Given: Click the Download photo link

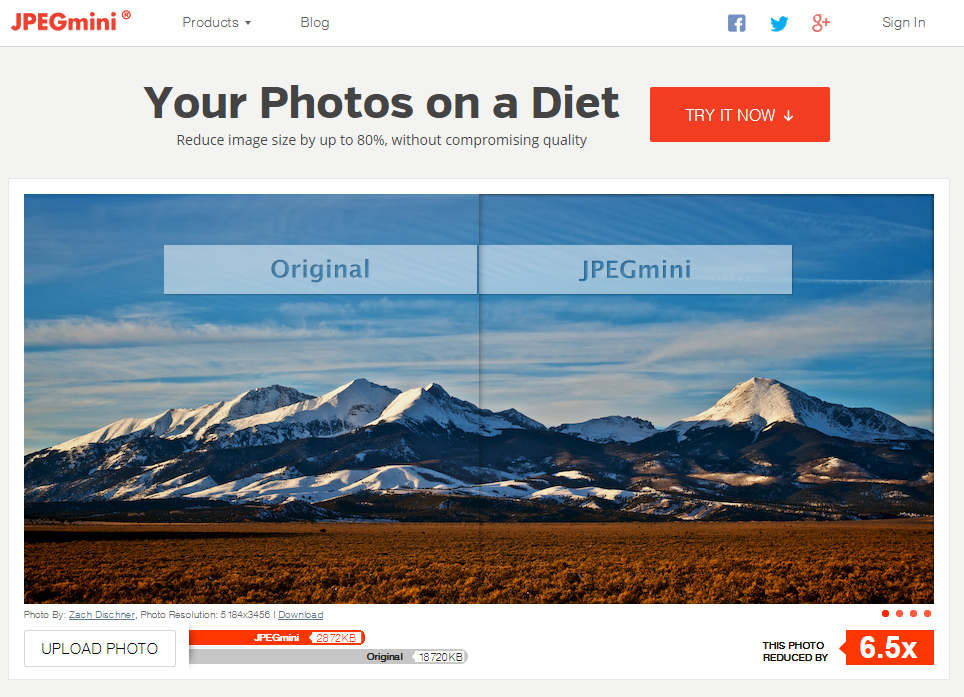Looking at the screenshot, I should [301, 615].
